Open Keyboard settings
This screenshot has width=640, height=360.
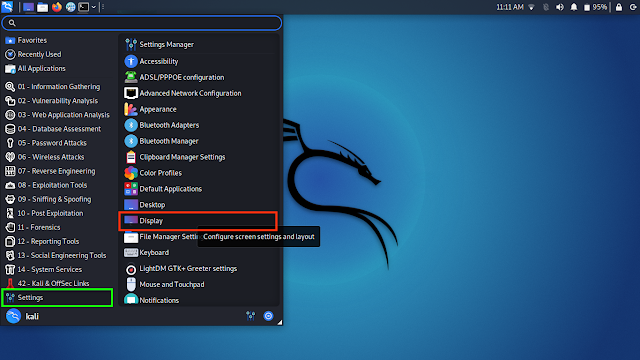199,253
